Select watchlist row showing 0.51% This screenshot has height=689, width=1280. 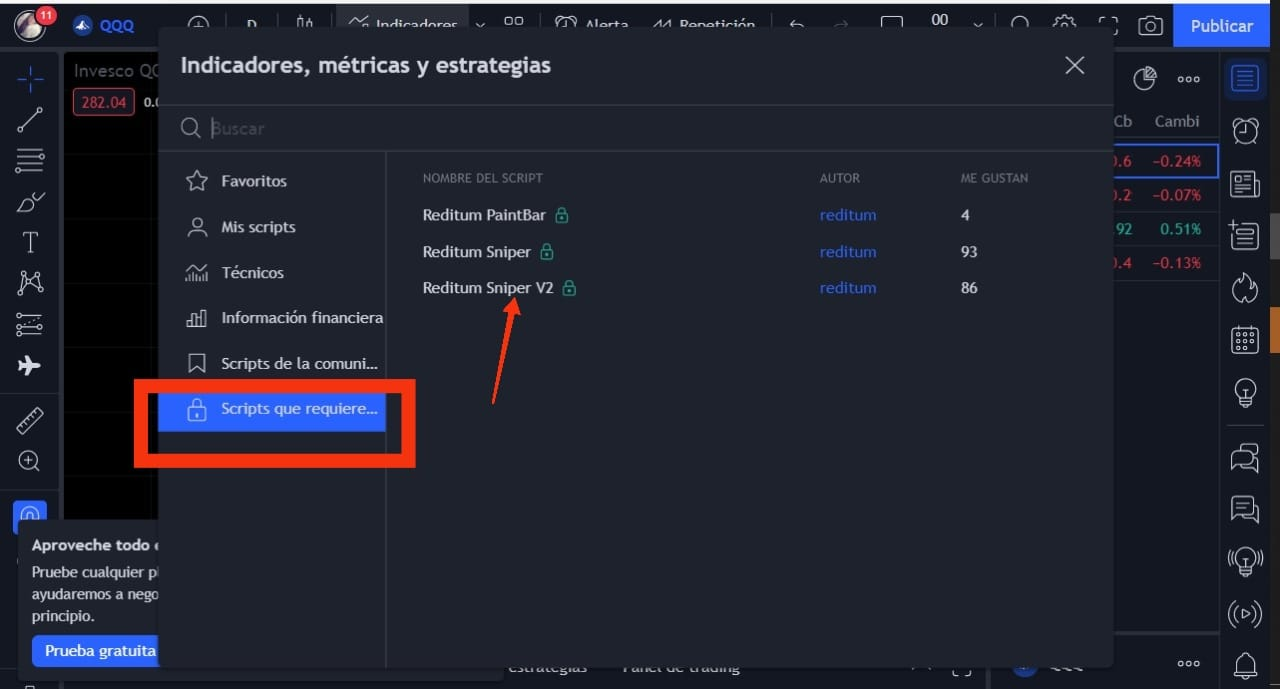click(x=1165, y=229)
